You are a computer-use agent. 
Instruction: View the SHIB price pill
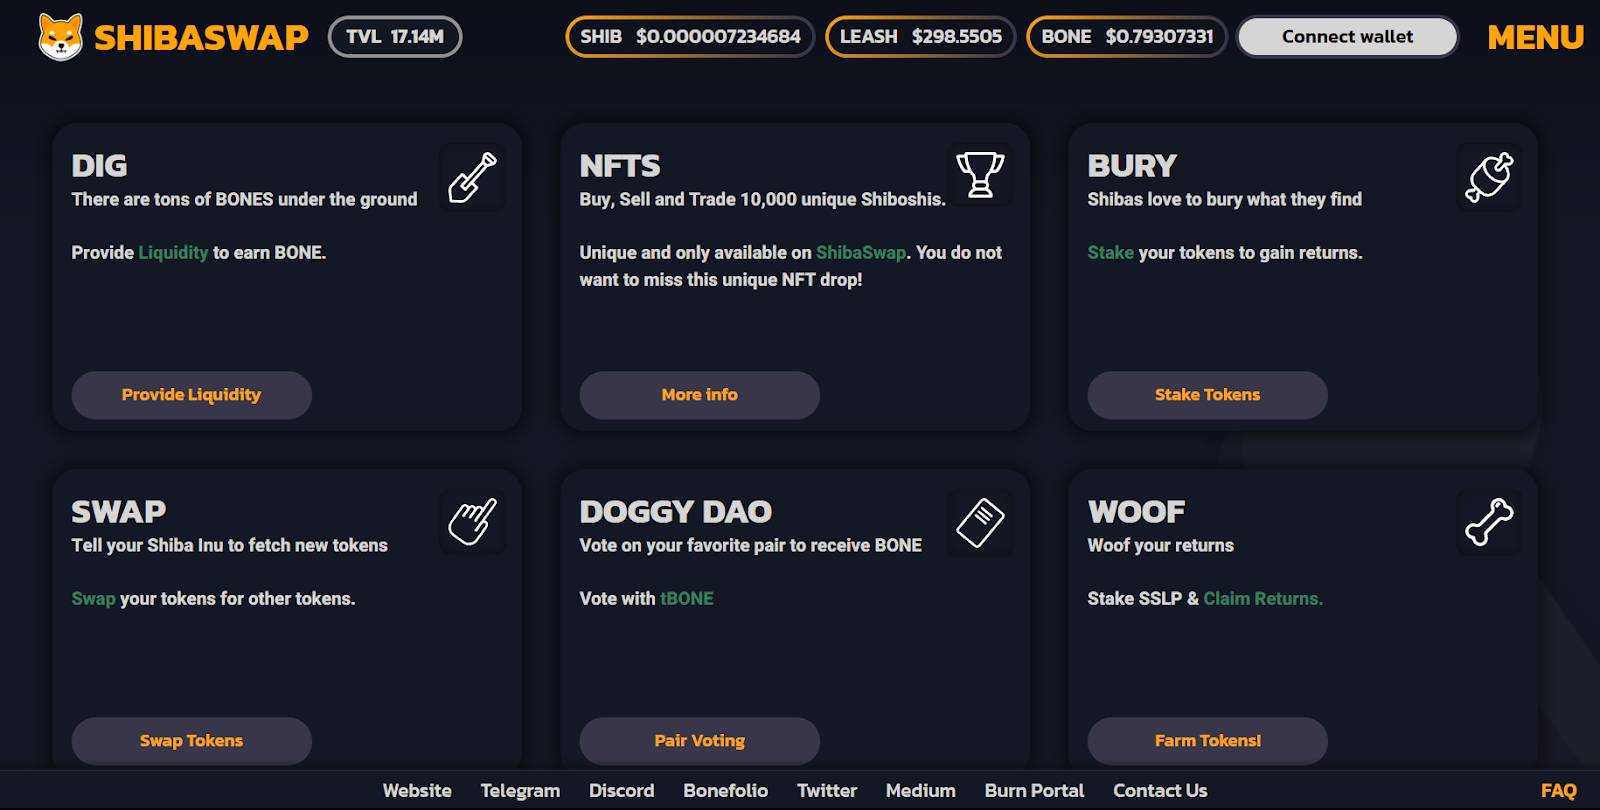690,37
